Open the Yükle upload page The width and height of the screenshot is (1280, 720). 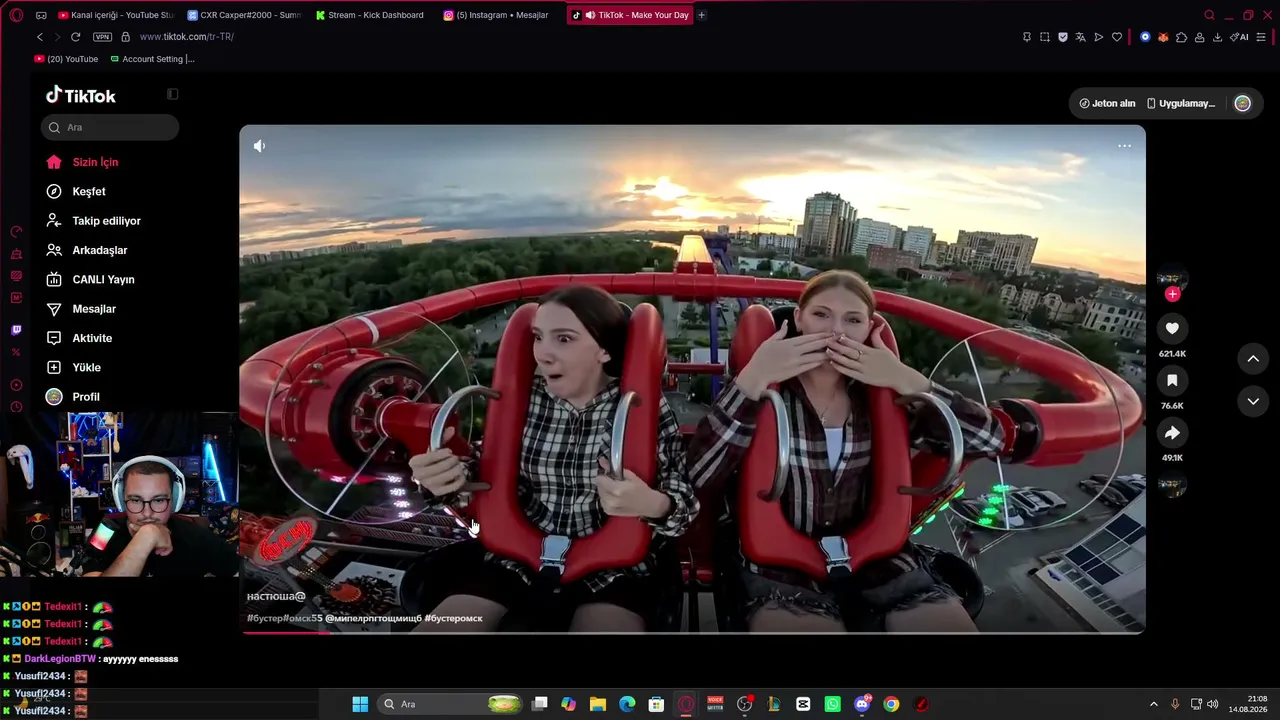pos(86,367)
